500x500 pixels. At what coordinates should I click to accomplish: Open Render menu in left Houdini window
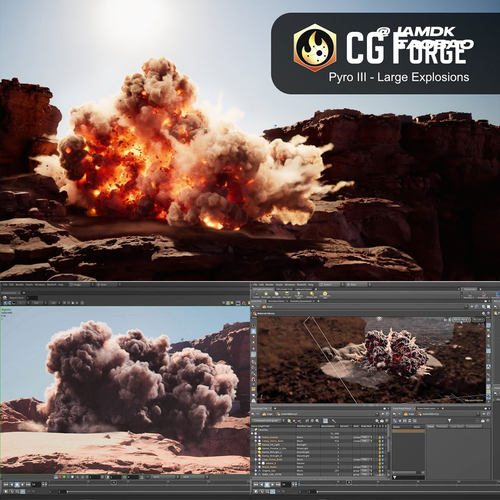(x=20, y=285)
